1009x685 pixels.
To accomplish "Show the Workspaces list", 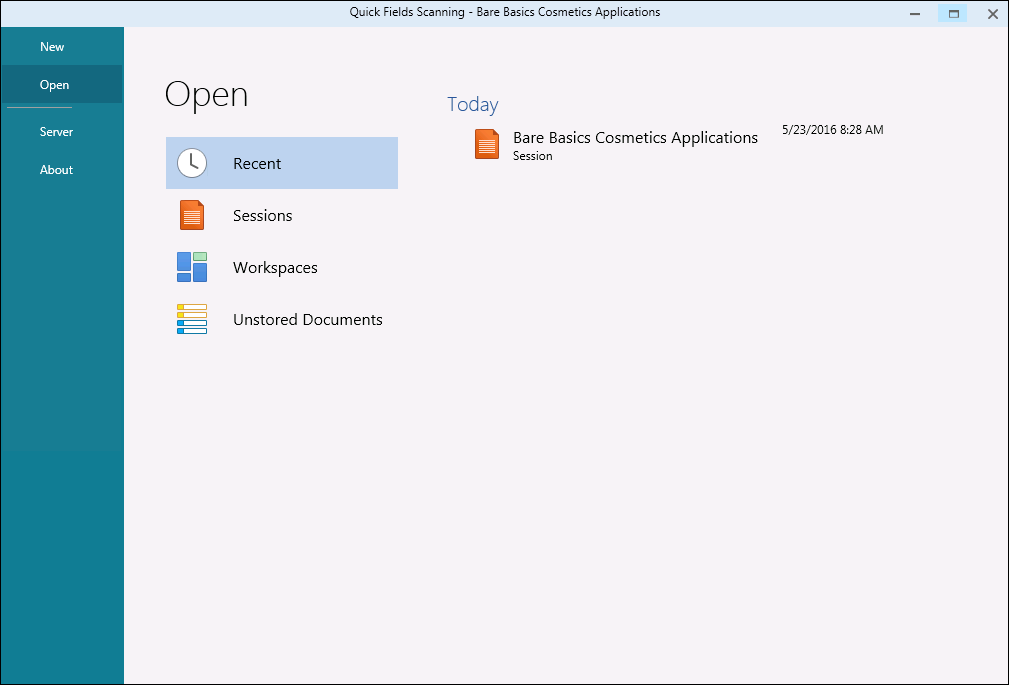I will pyautogui.click(x=275, y=268).
